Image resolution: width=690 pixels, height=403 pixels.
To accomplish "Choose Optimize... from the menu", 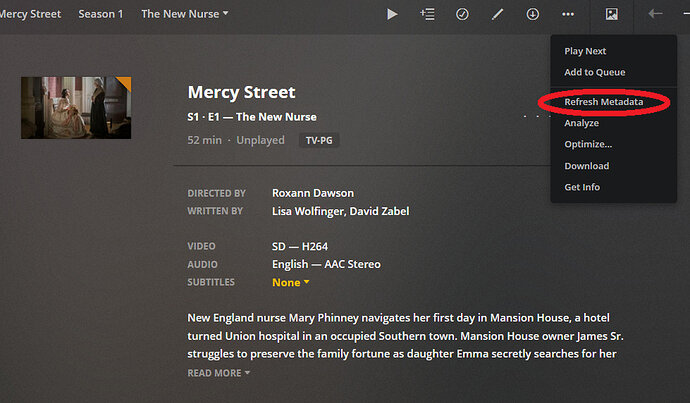I will (588, 144).
